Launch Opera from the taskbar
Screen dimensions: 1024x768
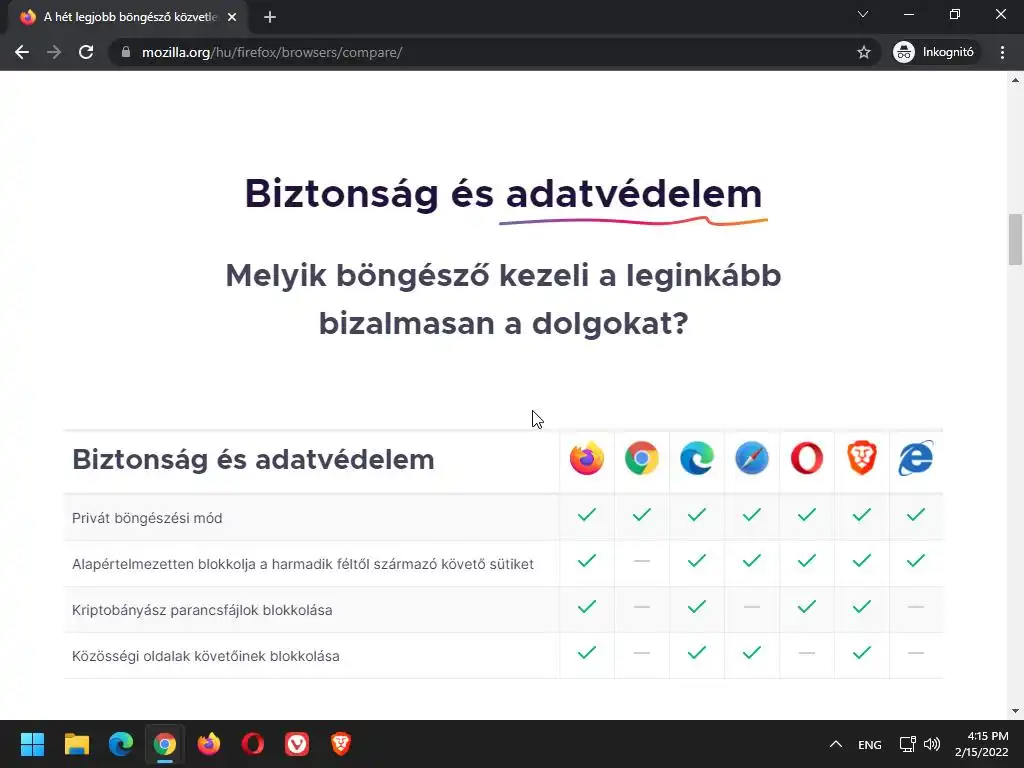pyautogui.click(x=253, y=744)
